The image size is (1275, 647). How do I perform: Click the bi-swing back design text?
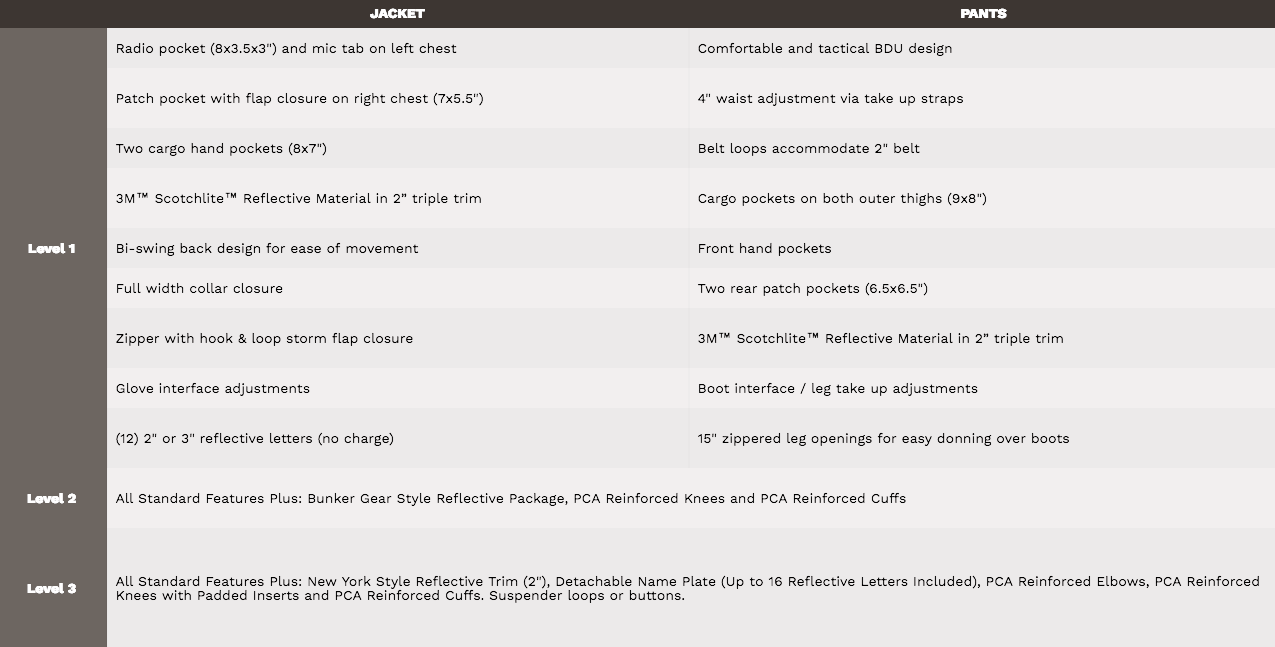pyautogui.click(x=267, y=248)
